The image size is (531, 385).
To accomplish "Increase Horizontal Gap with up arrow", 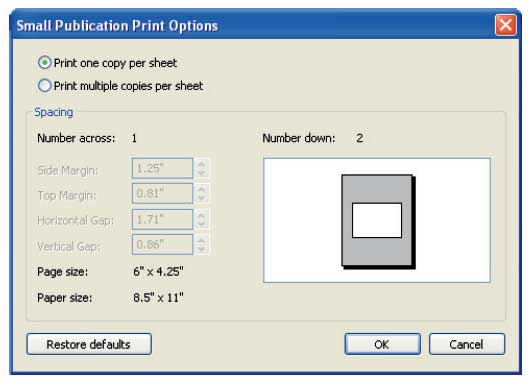I will coord(202,215).
